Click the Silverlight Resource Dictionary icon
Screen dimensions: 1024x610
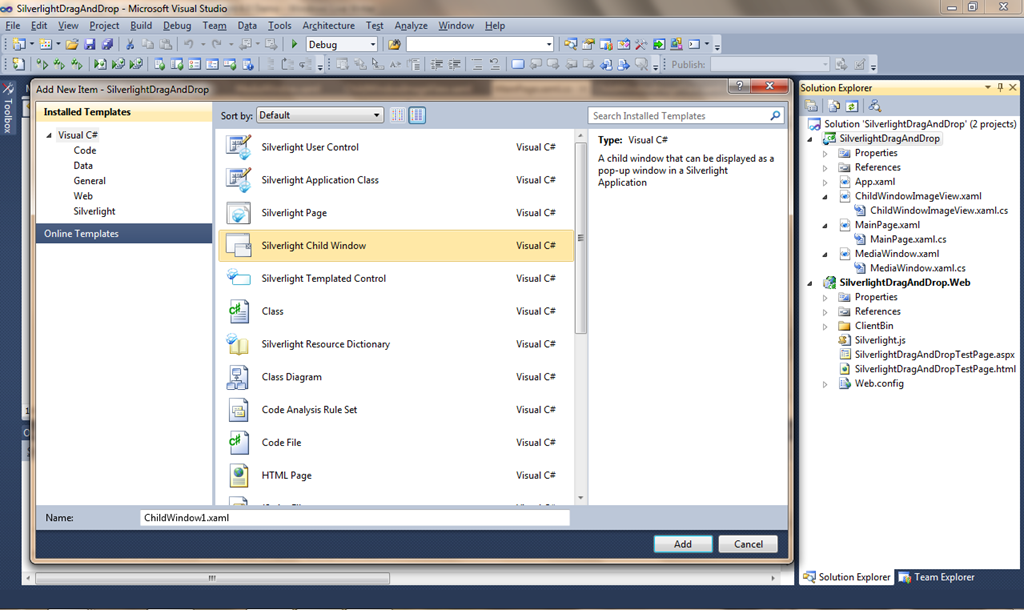point(239,344)
